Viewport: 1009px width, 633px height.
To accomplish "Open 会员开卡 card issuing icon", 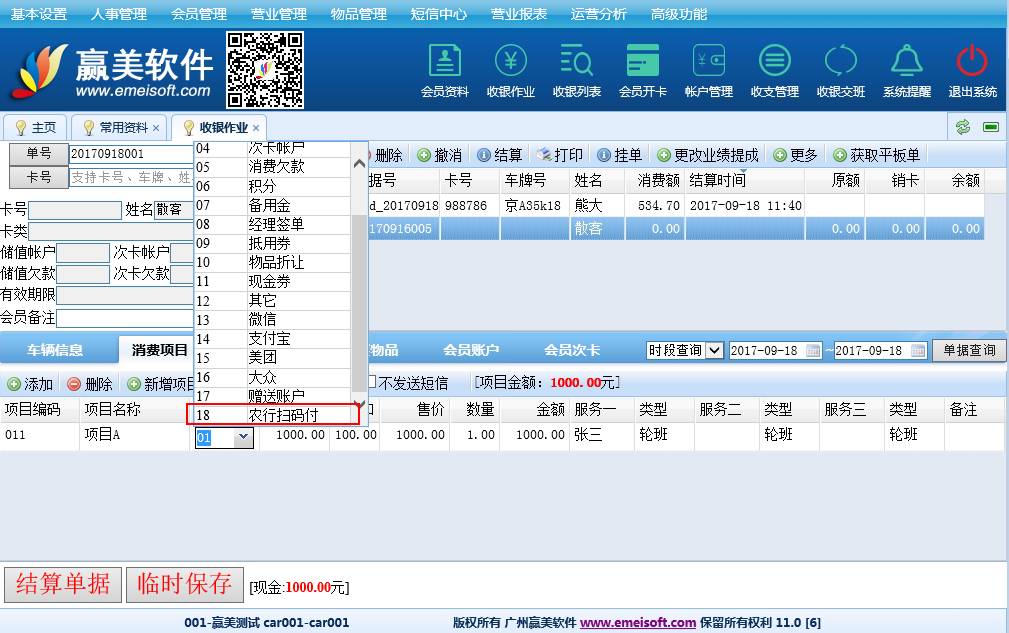I will click(x=642, y=62).
